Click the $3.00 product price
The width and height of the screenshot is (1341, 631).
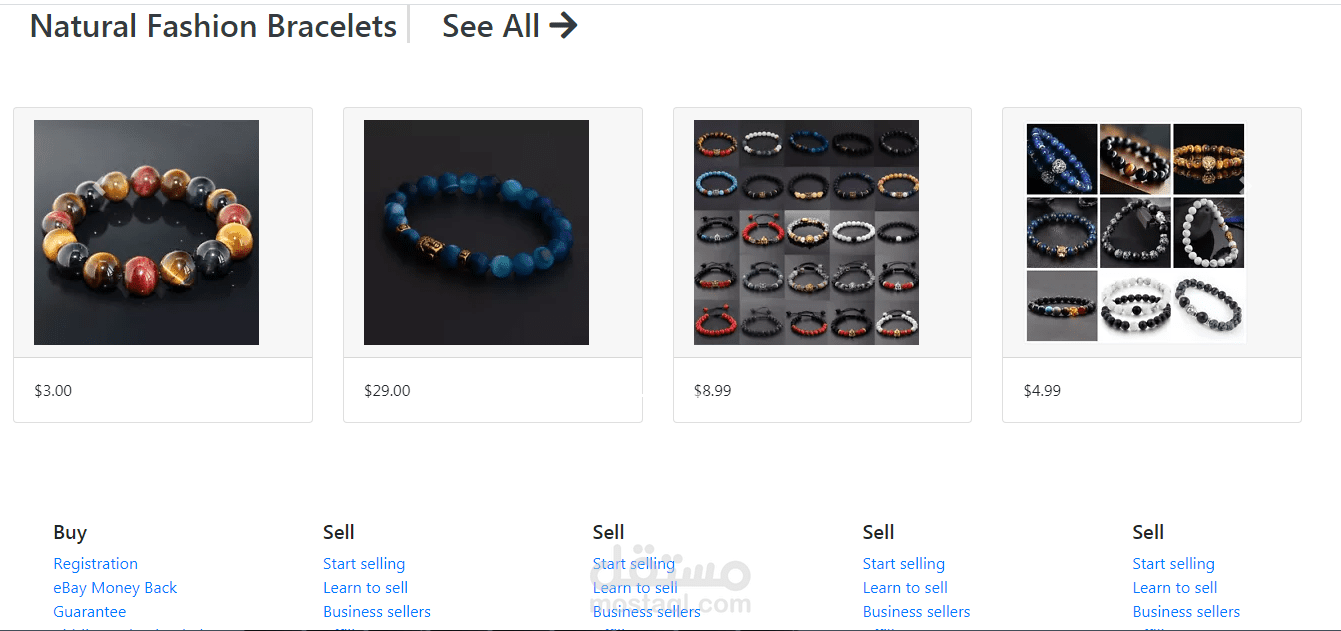(x=53, y=391)
